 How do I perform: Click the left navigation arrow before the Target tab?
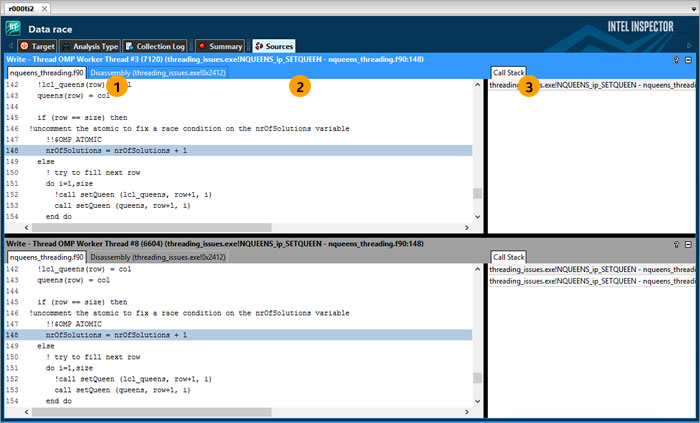point(11,46)
